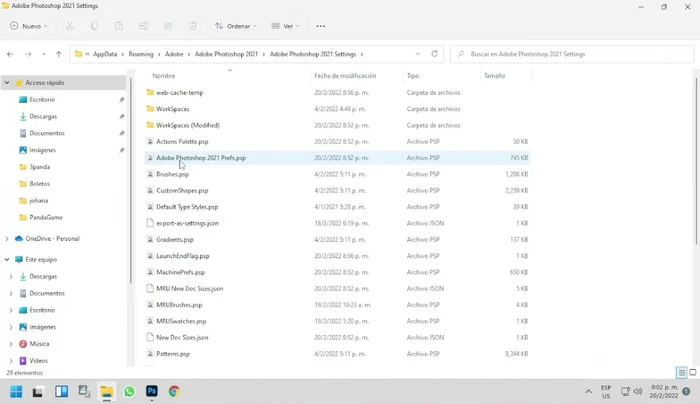This screenshot has width=700, height=404.
Task: Open the address bar history dropdown
Action: (417, 54)
